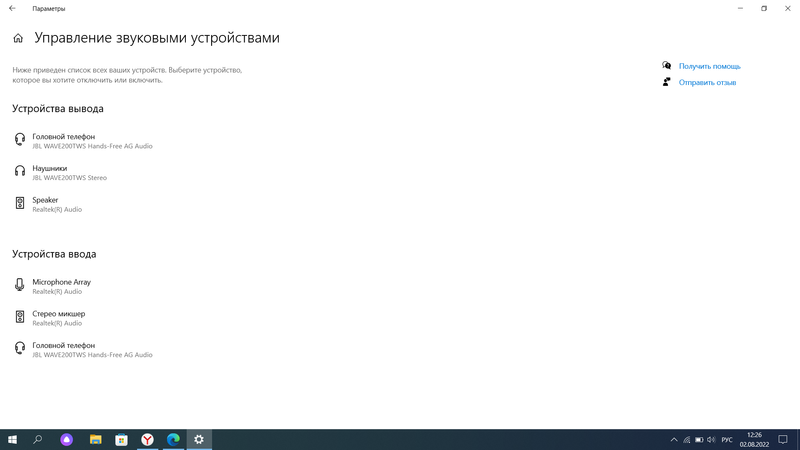Open the network tray icon
Image resolution: width=800 pixels, height=450 pixels.
tap(687, 440)
